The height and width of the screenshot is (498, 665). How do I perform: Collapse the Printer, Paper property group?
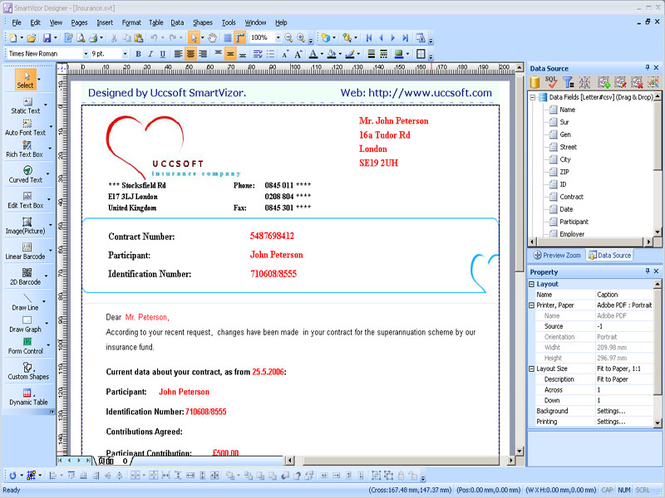(x=531, y=305)
